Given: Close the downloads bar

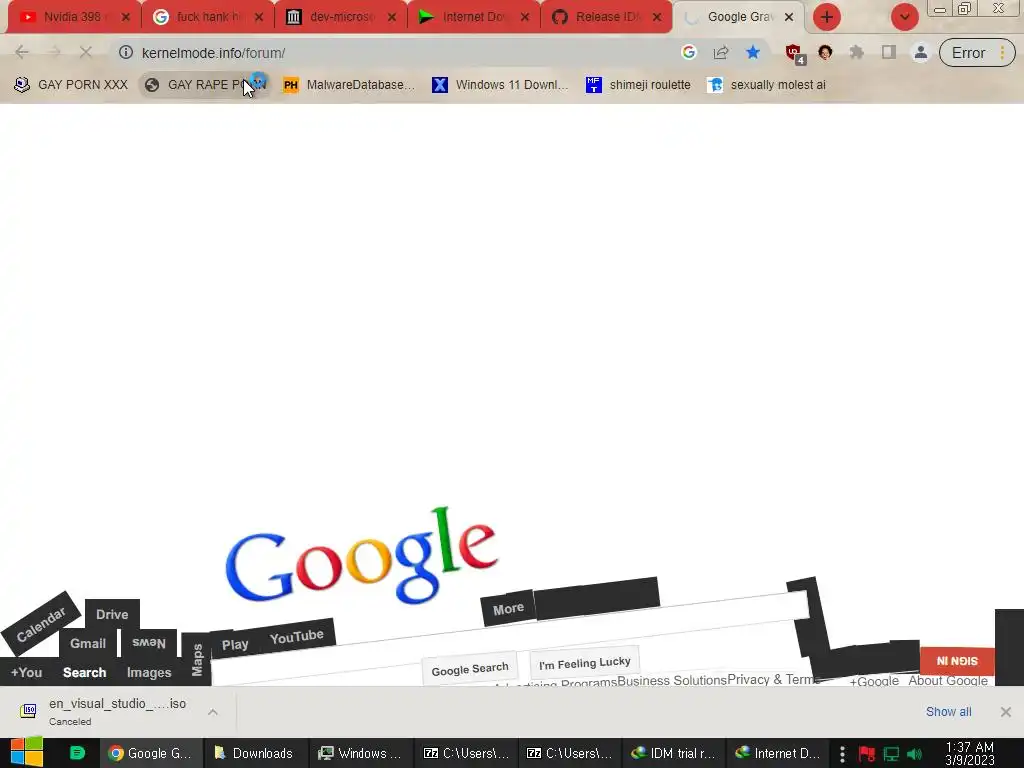Looking at the screenshot, I should click(x=1006, y=712).
